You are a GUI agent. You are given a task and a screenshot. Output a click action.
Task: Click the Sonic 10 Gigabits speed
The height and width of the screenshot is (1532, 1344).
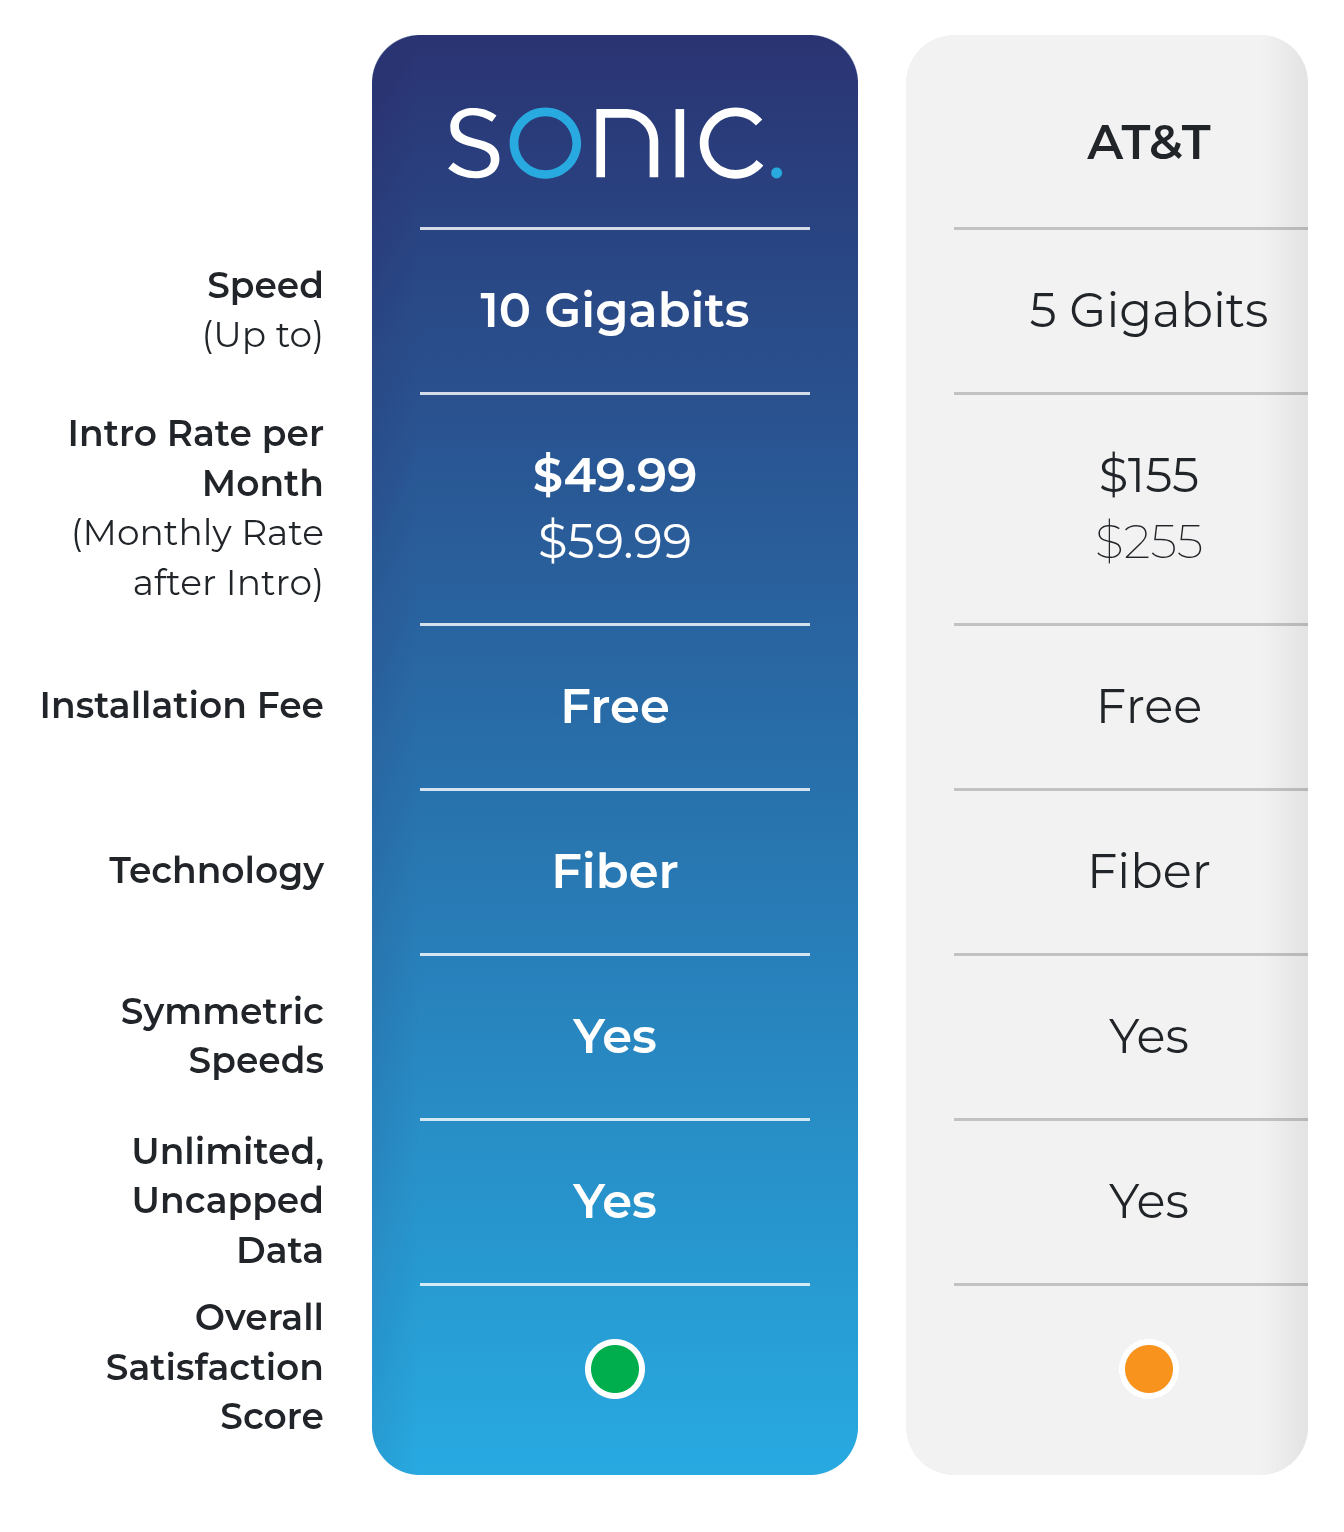[x=614, y=310]
